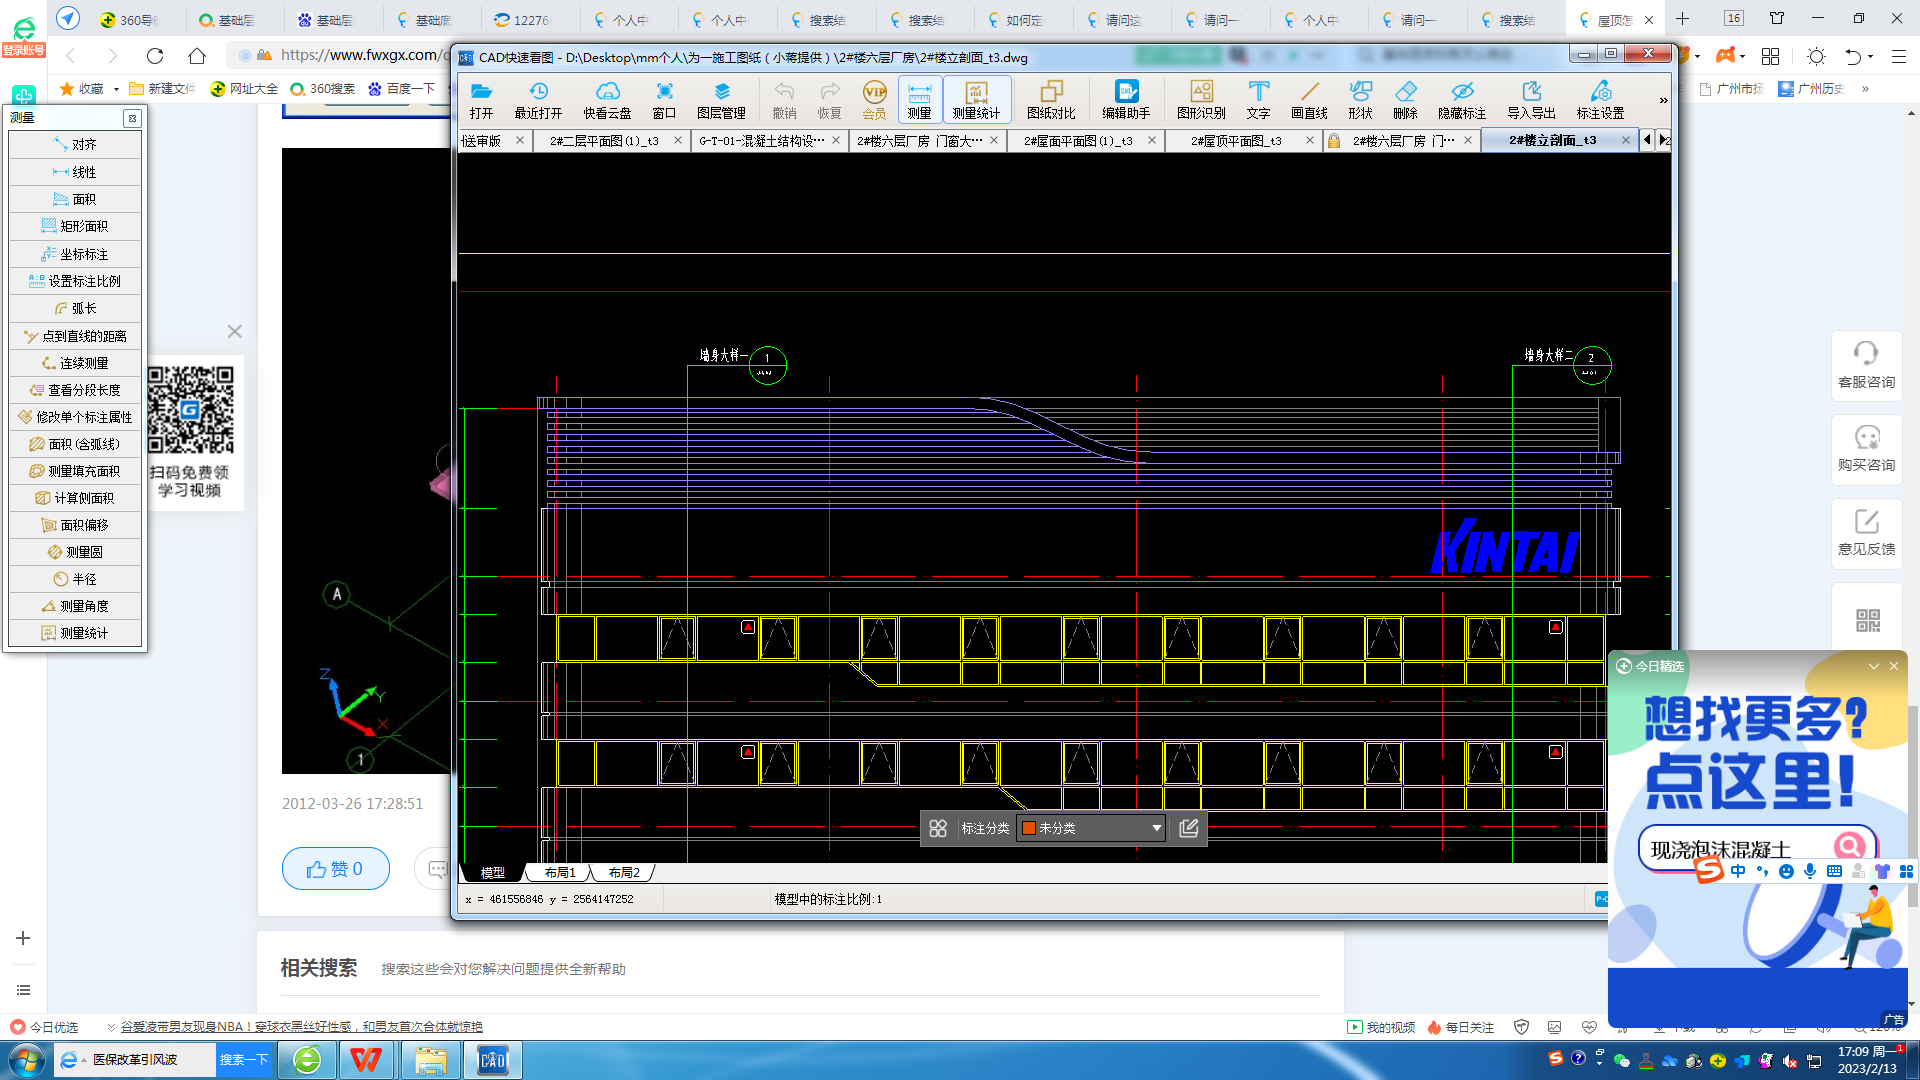Image resolution: width=1920 pixels, height=1080 pixels.
Task: Click the 赞 0 like button
Action: 335,869
